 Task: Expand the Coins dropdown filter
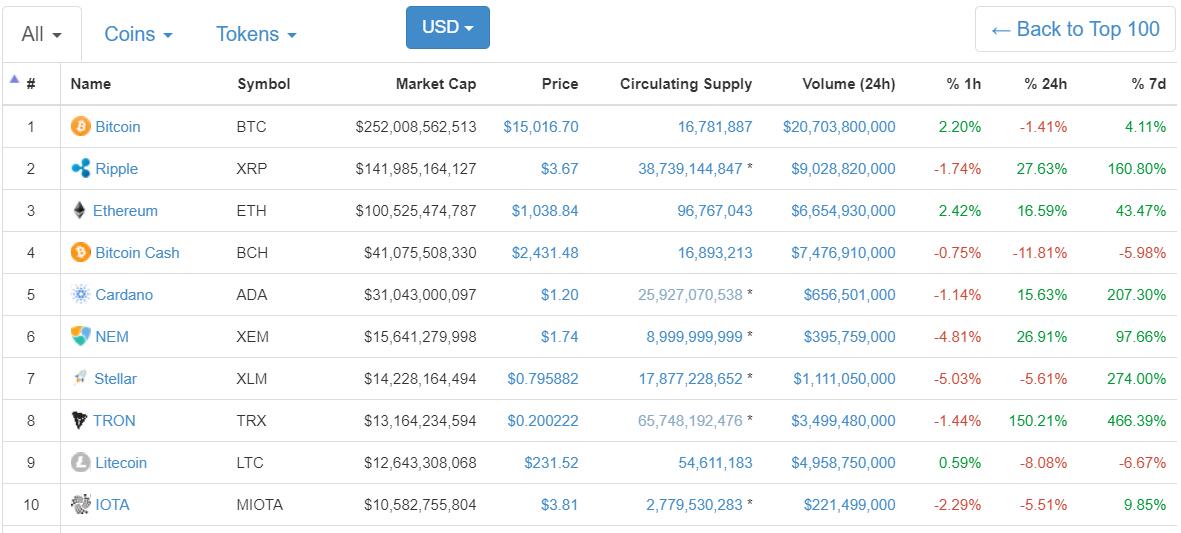pos(138,34)
